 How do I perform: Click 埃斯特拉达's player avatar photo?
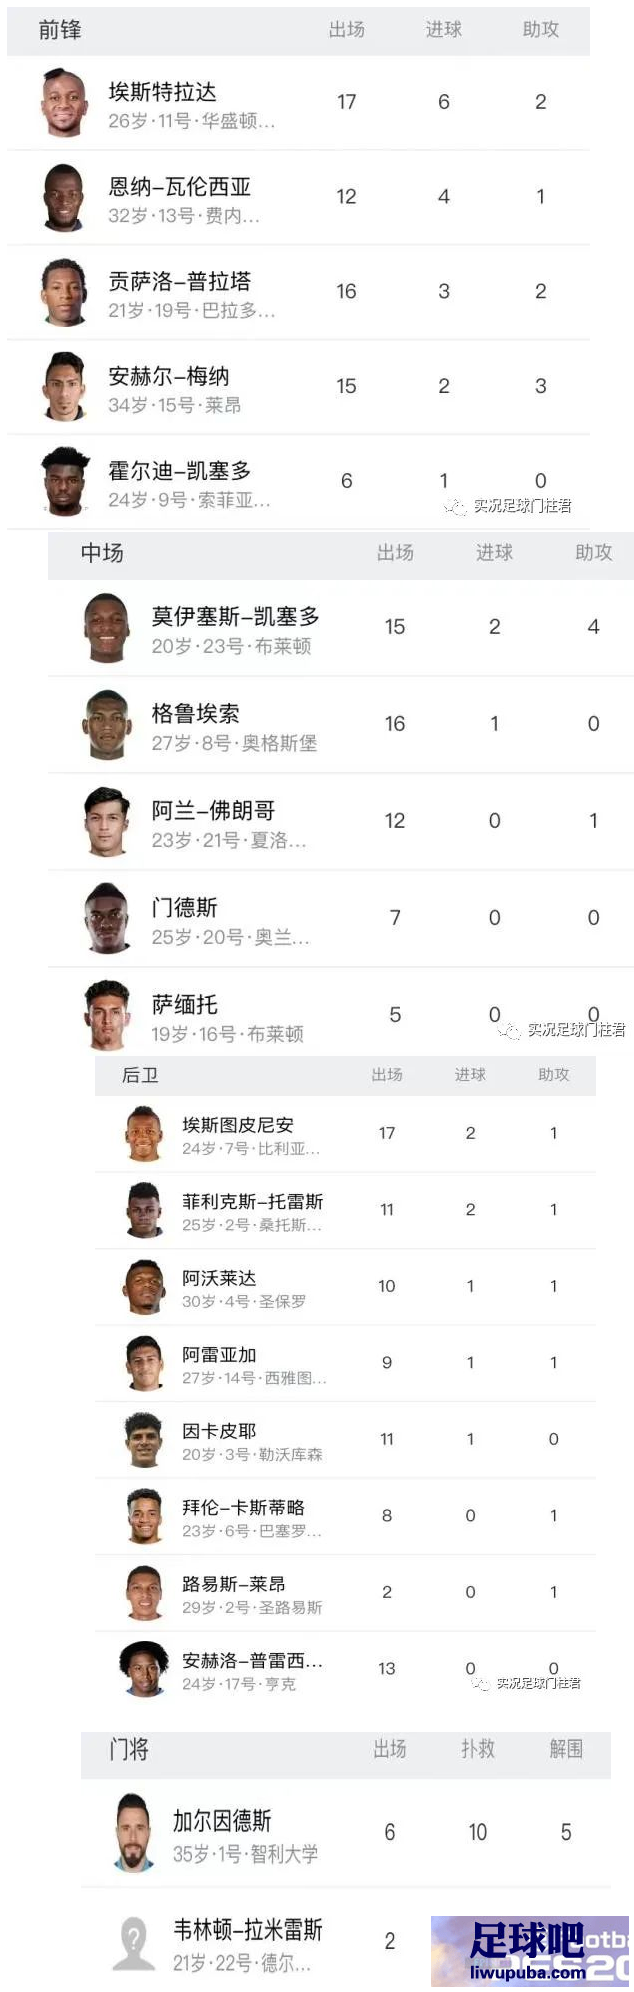click(x=64, y=103)
